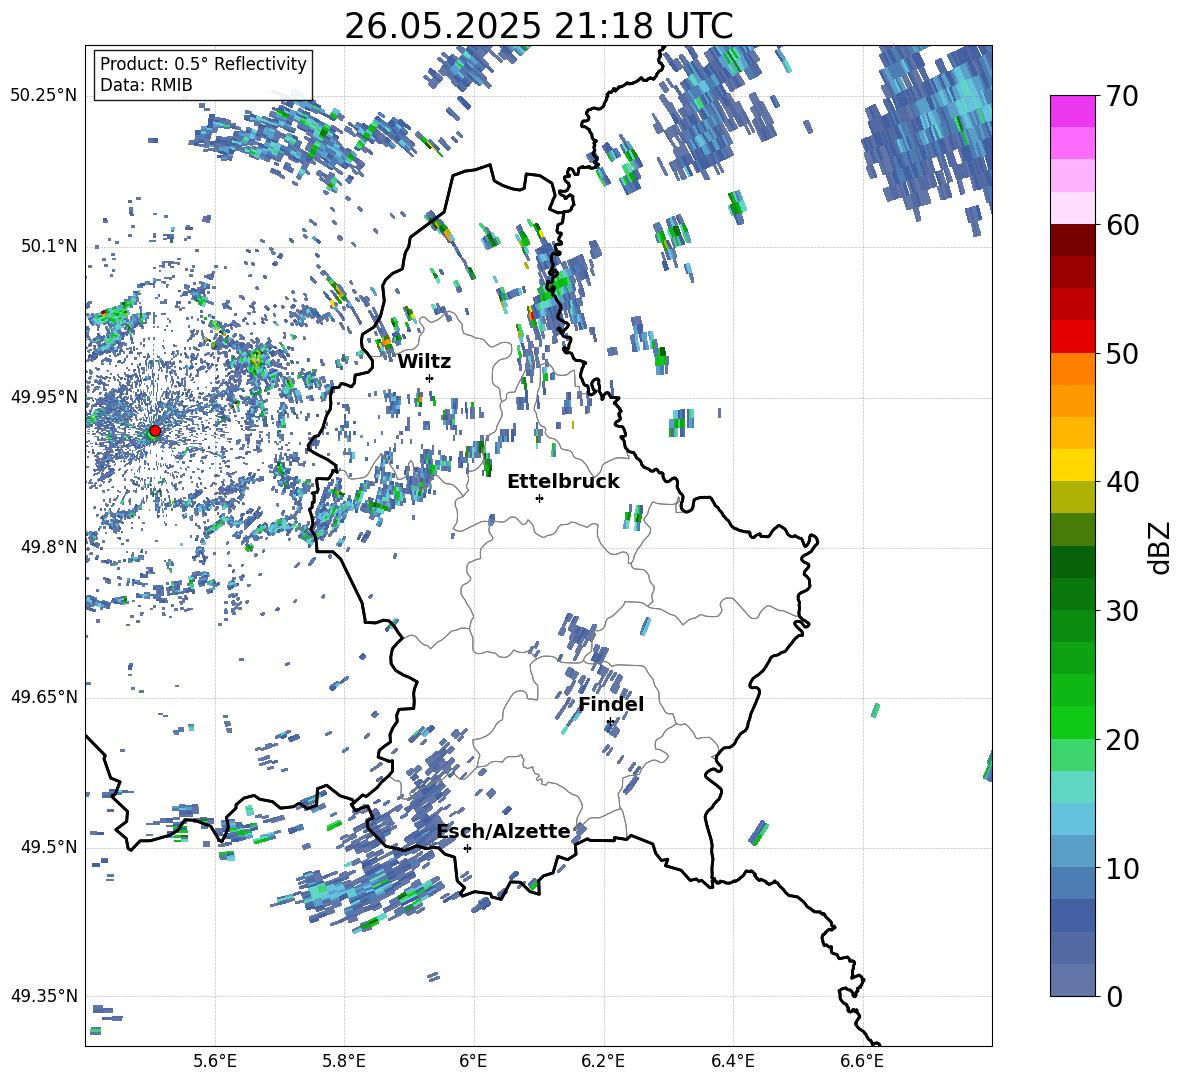The width and height of the screenshot is (1184, 1081).
Task: Click the 49.65°N latitude label
Action: coord(44,696)
